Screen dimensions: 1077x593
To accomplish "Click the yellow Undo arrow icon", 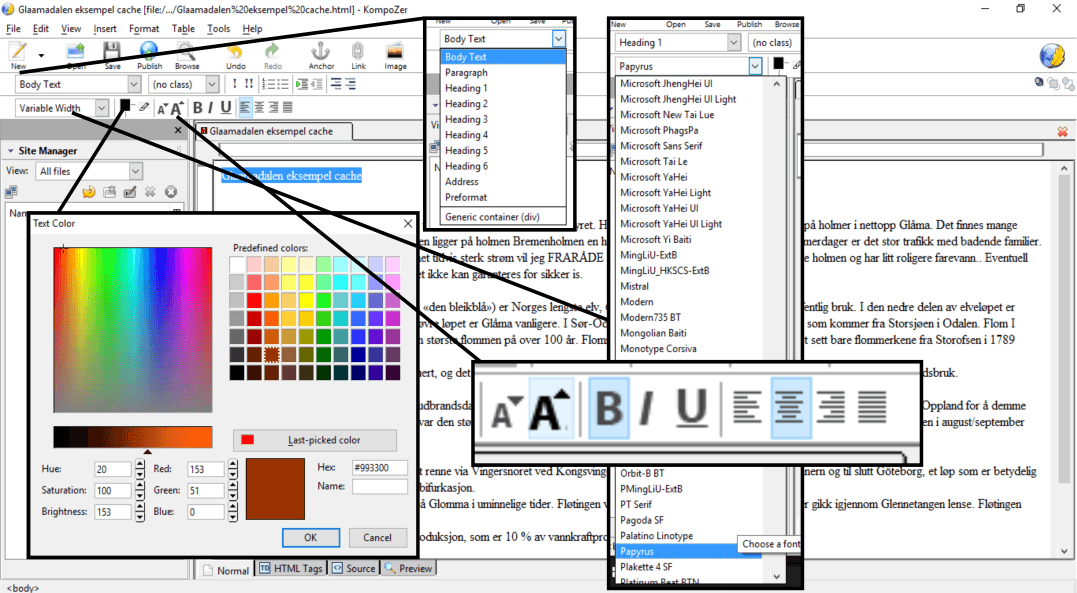I will (x=235, y=52).
